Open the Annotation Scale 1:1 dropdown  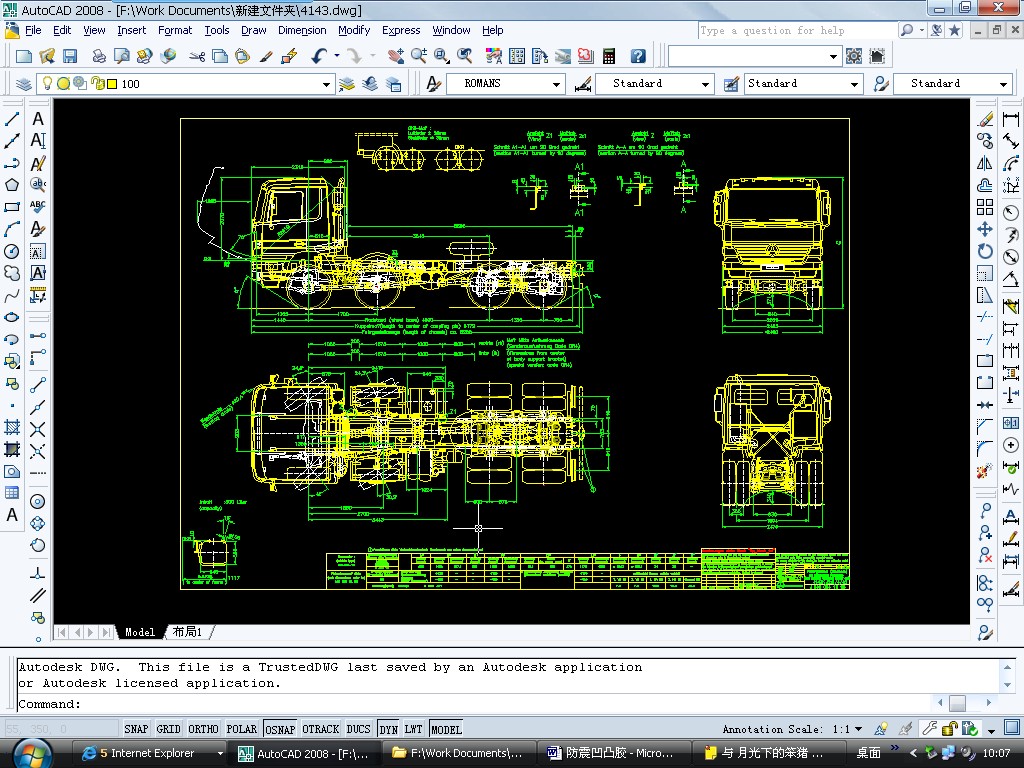[x=858, y=730]
